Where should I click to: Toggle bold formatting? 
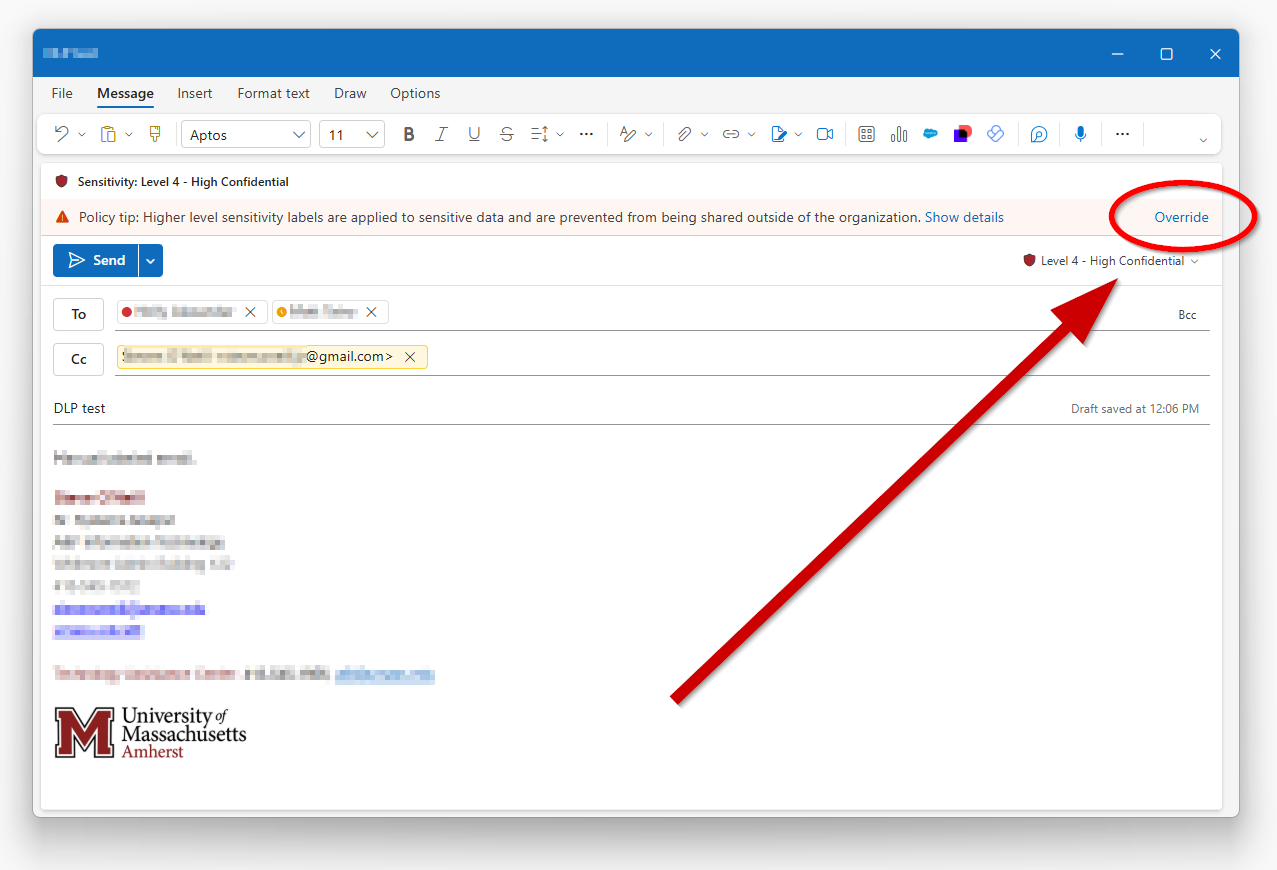(408, 133)
